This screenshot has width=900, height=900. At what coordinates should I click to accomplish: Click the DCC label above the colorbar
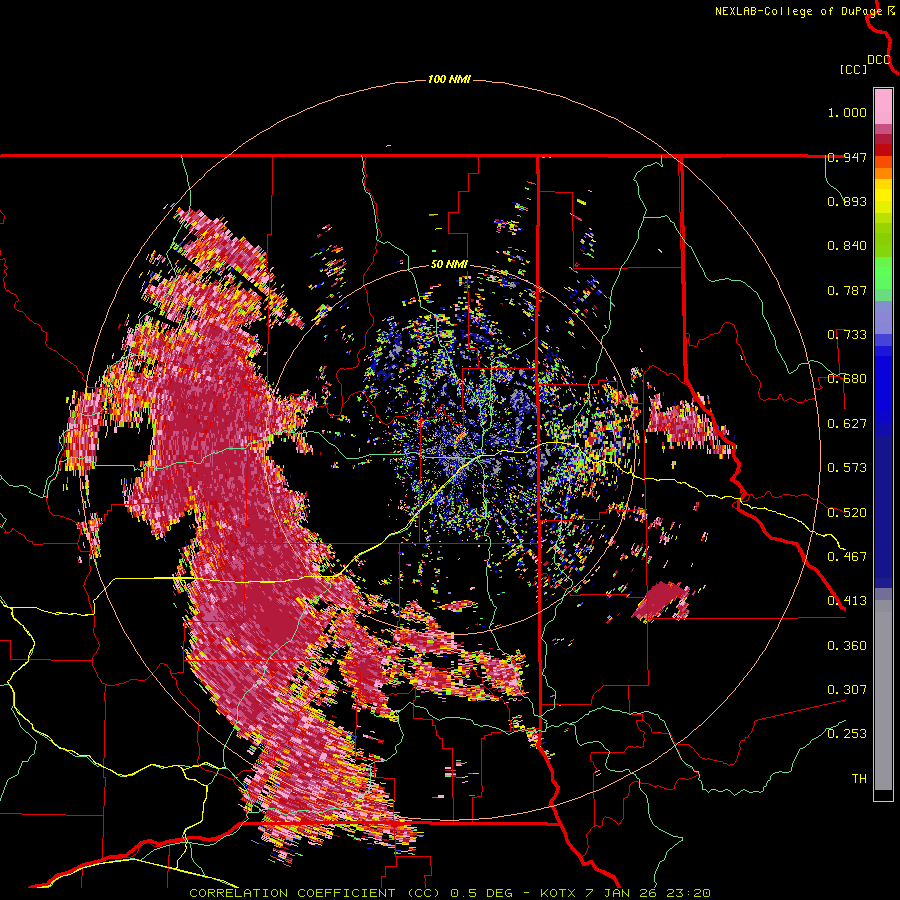click(879, 60)
